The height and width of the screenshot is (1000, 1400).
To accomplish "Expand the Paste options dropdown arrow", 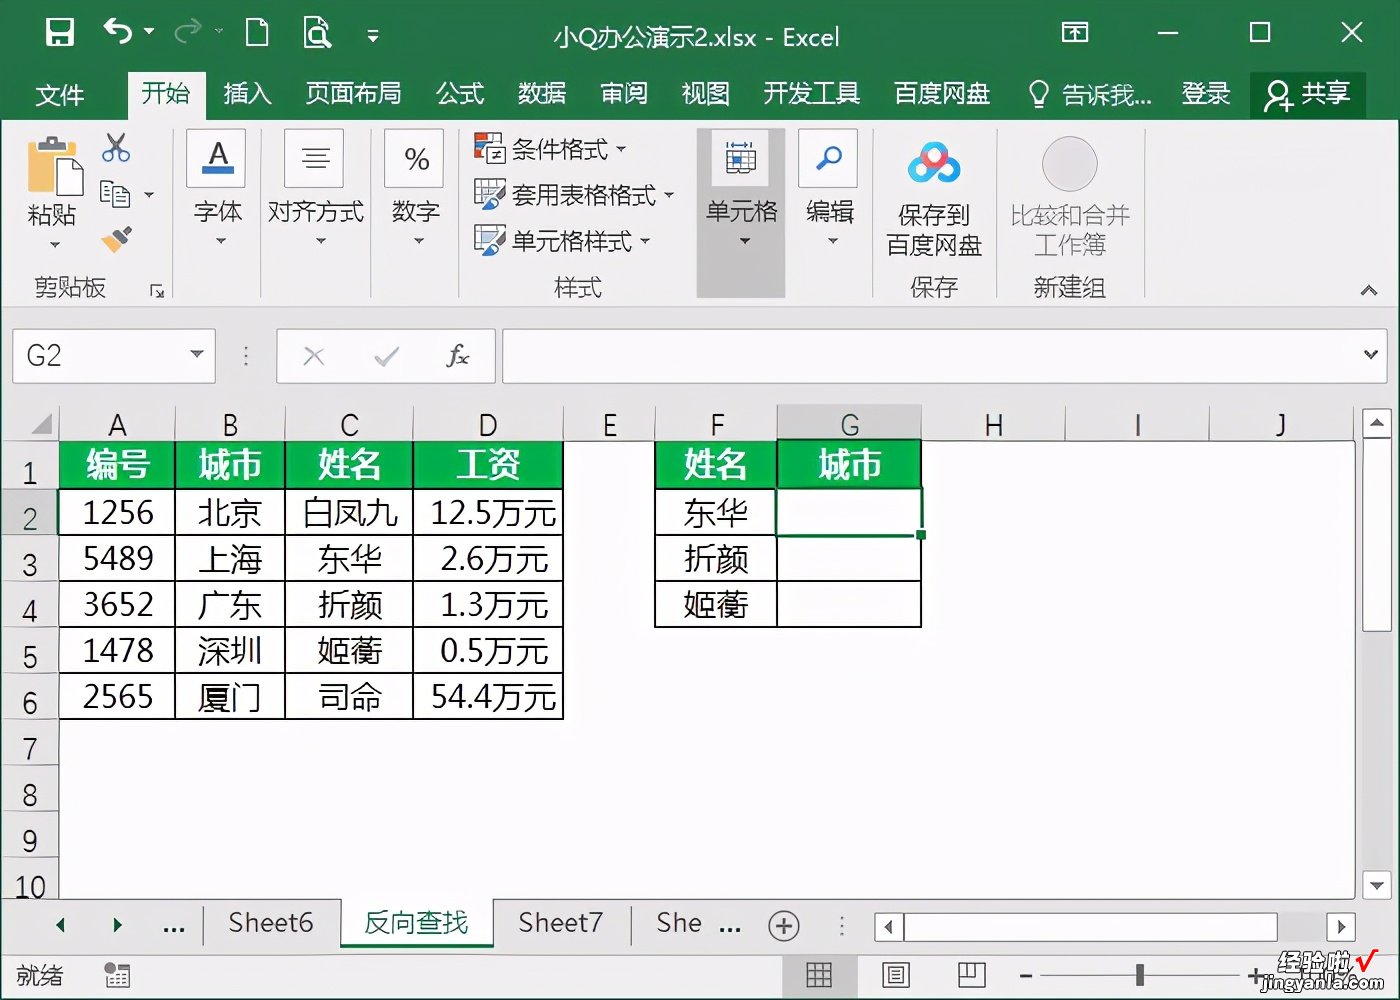I will 54,245.
